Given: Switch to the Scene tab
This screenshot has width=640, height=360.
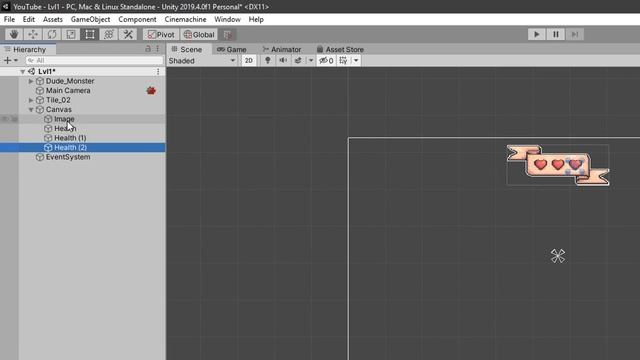Looking at the screenshot, I should click(x=187, y=49).
